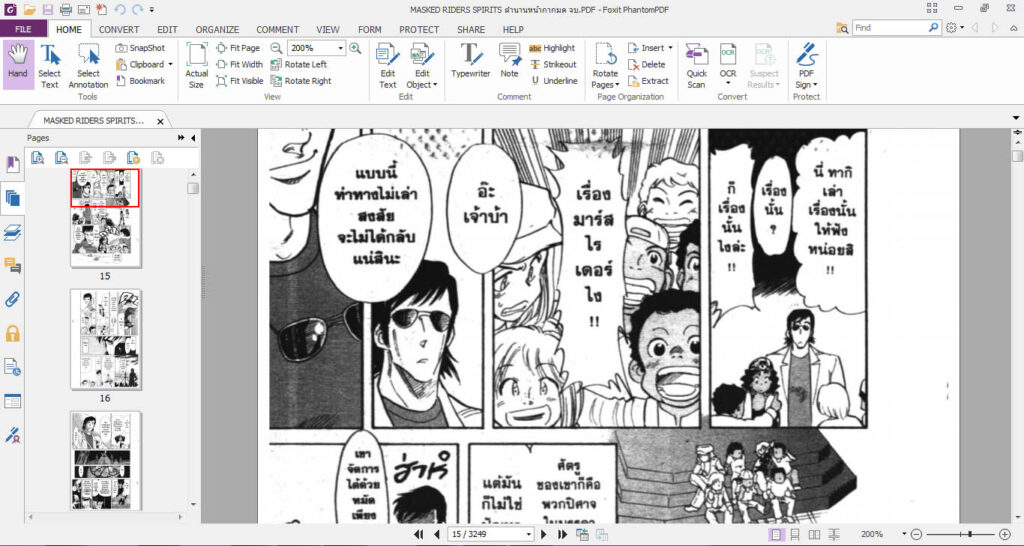Open the page number dropdown
The height and width of the screenshot is (546, 1024).
[528, 534]
